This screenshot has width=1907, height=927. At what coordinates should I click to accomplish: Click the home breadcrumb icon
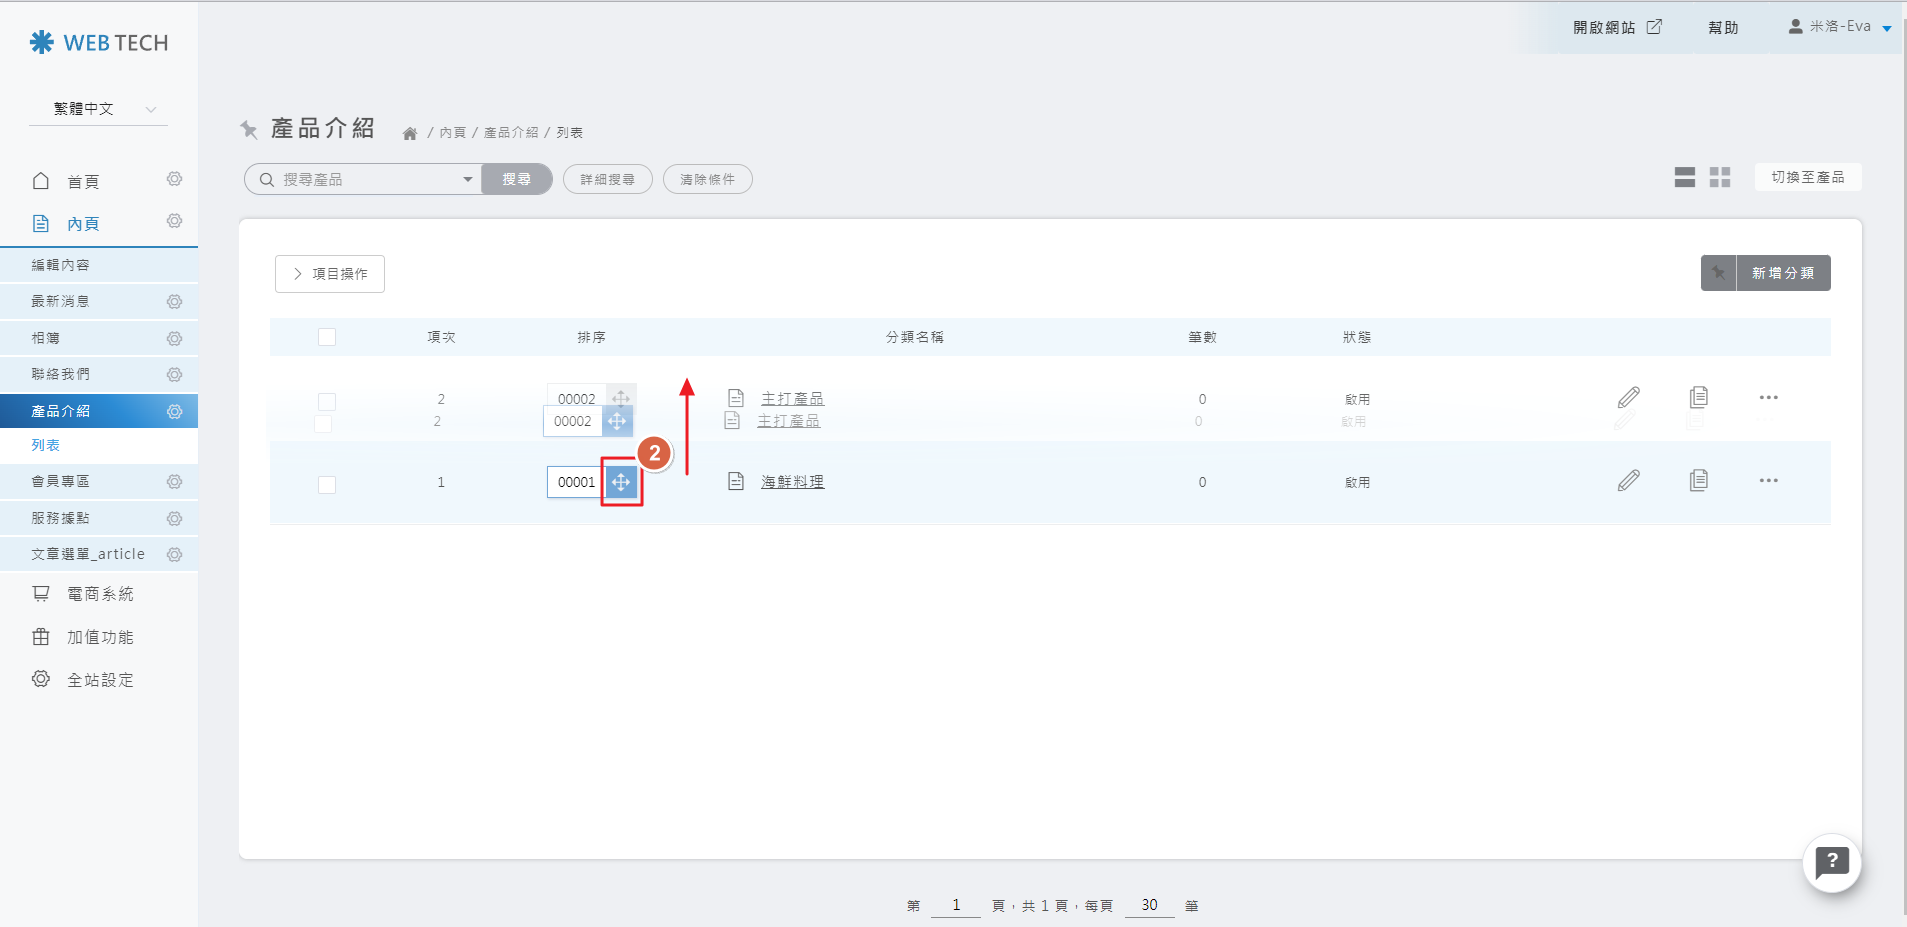(410, 133)
